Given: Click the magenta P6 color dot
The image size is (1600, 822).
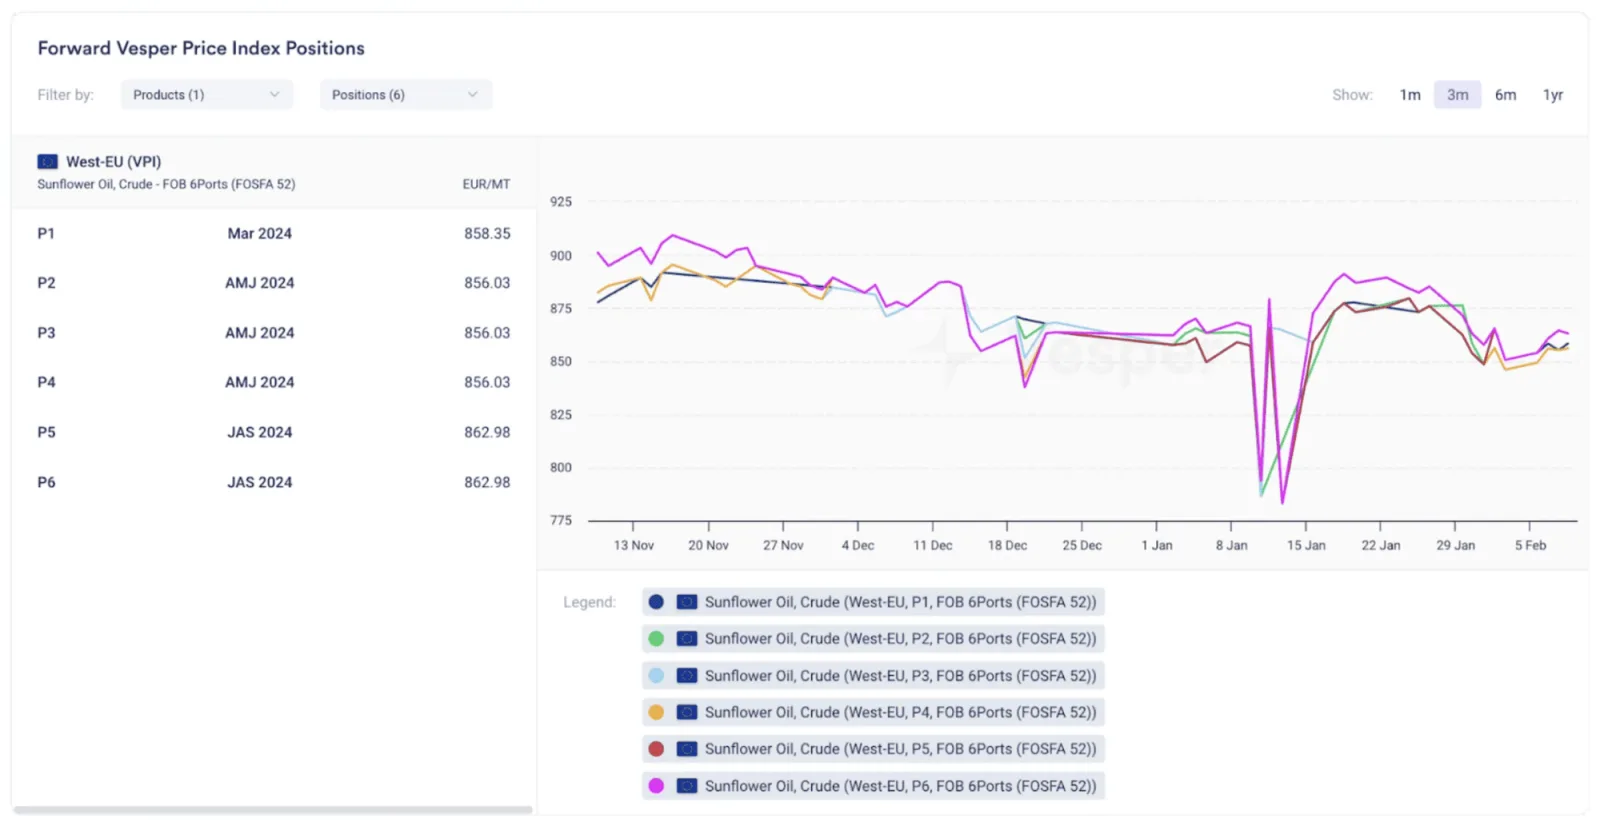Looking at the screenshot, I should click(x=656, y=786).
